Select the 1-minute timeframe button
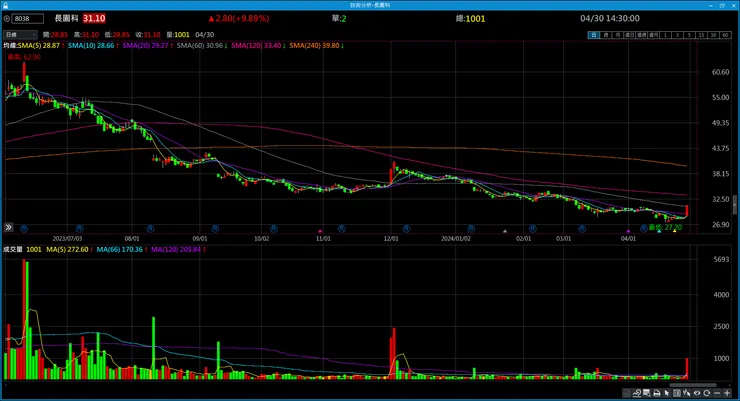740x401 pixels. pyautogui.click(x=665, y=35)
